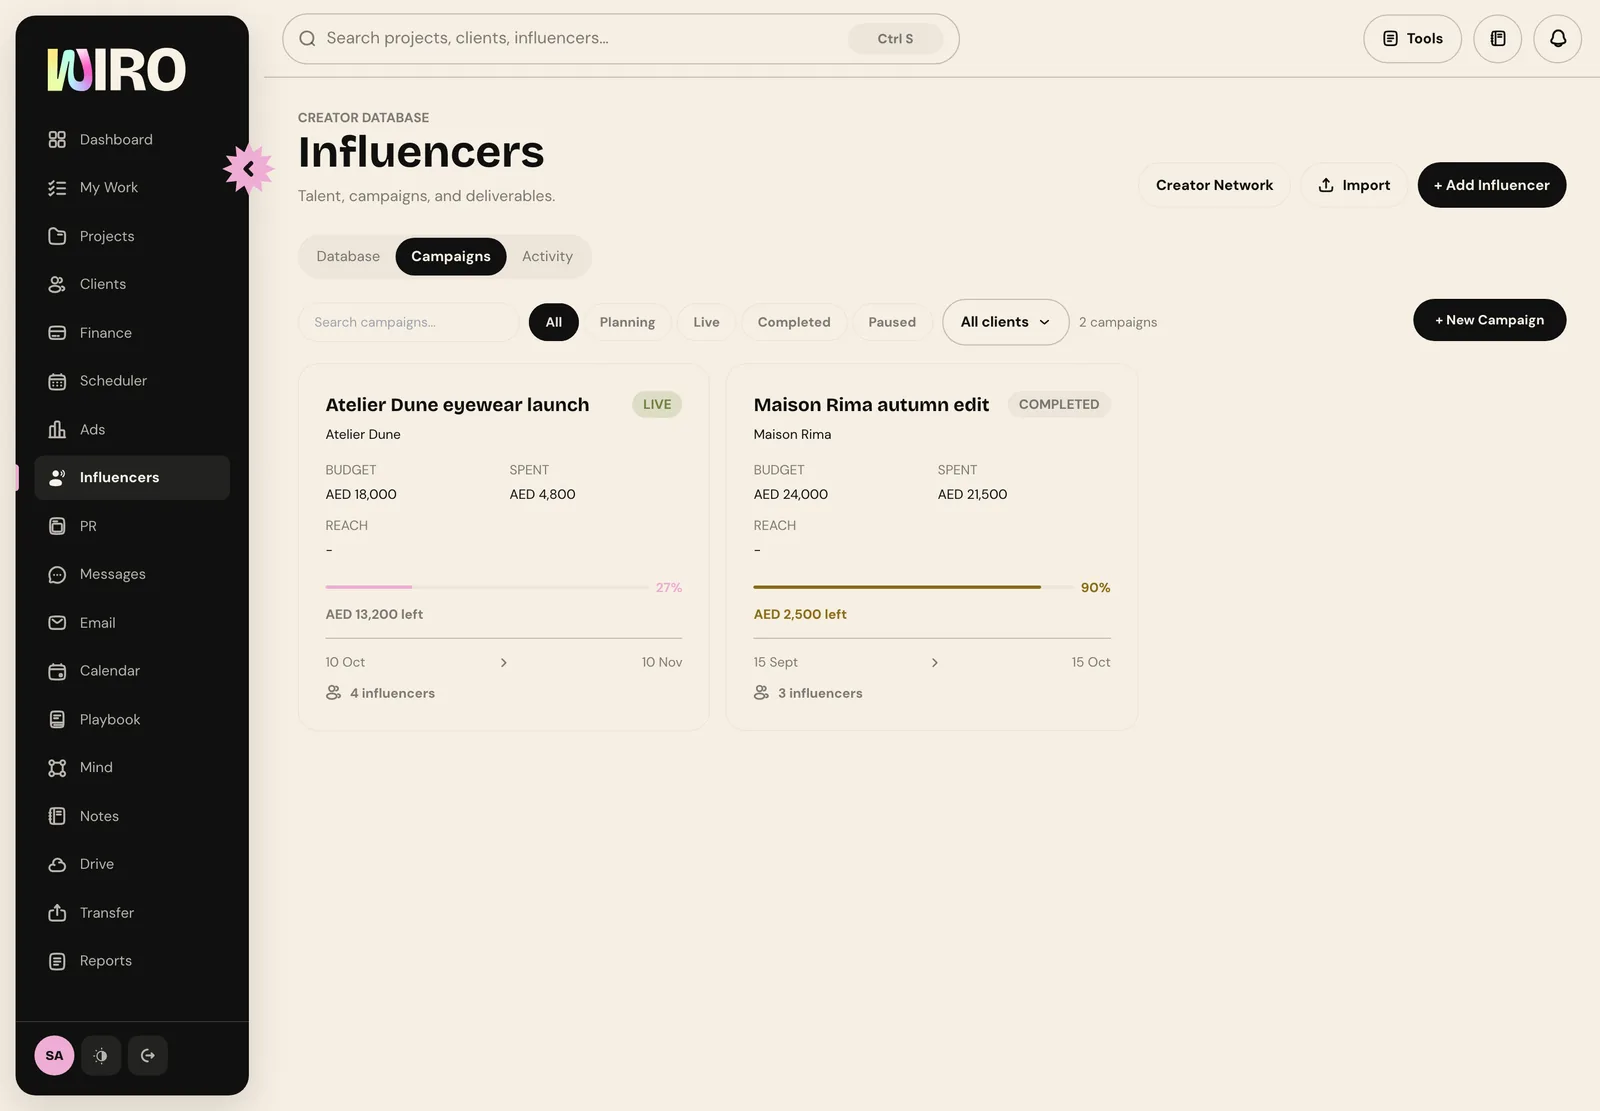Go to Projects folder icon
Image resolution: width=1600 pixels, height=1111 pixels.
tap(57, 236)
